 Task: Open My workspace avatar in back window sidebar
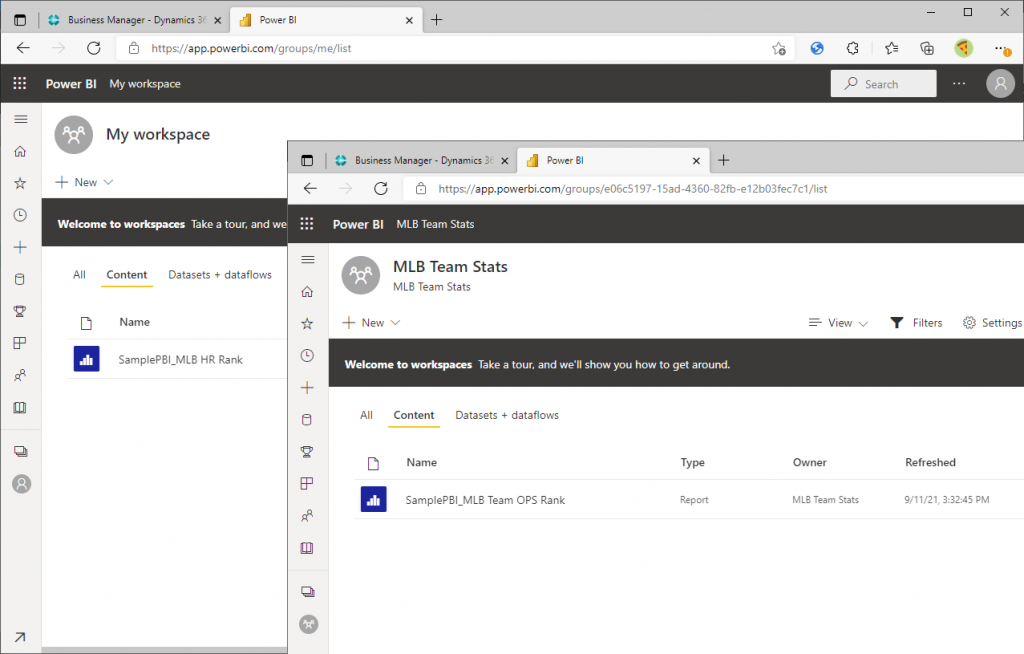pos(22,484)
